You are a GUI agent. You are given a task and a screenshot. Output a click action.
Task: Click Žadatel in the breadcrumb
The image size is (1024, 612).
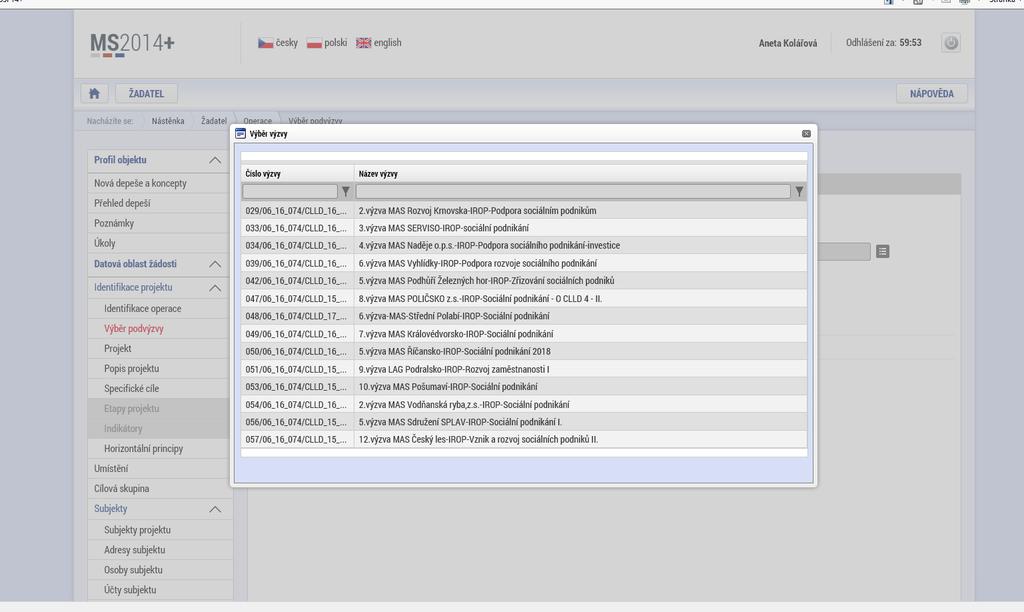point(214,121)
